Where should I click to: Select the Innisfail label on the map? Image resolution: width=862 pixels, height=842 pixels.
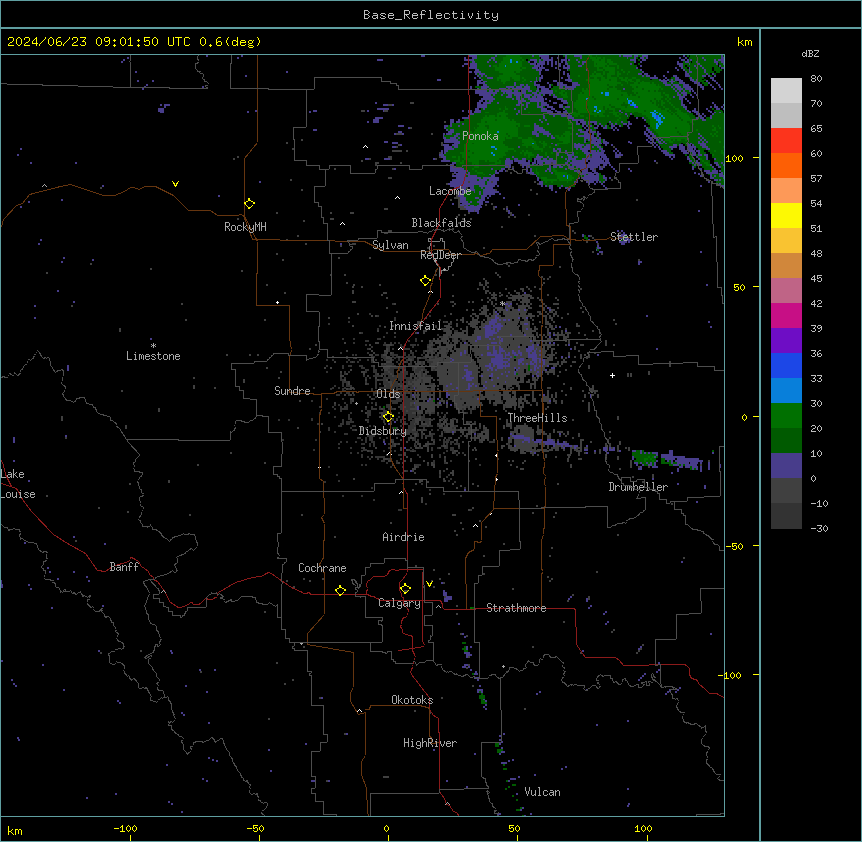(x=415, y=326)
